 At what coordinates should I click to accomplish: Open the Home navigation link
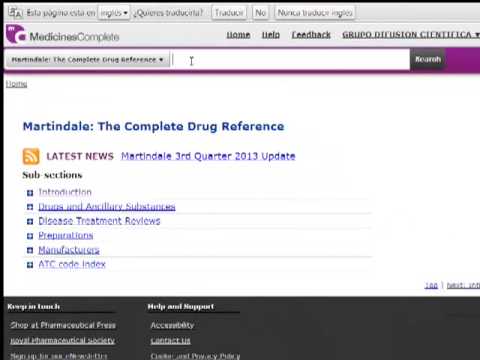238,35
